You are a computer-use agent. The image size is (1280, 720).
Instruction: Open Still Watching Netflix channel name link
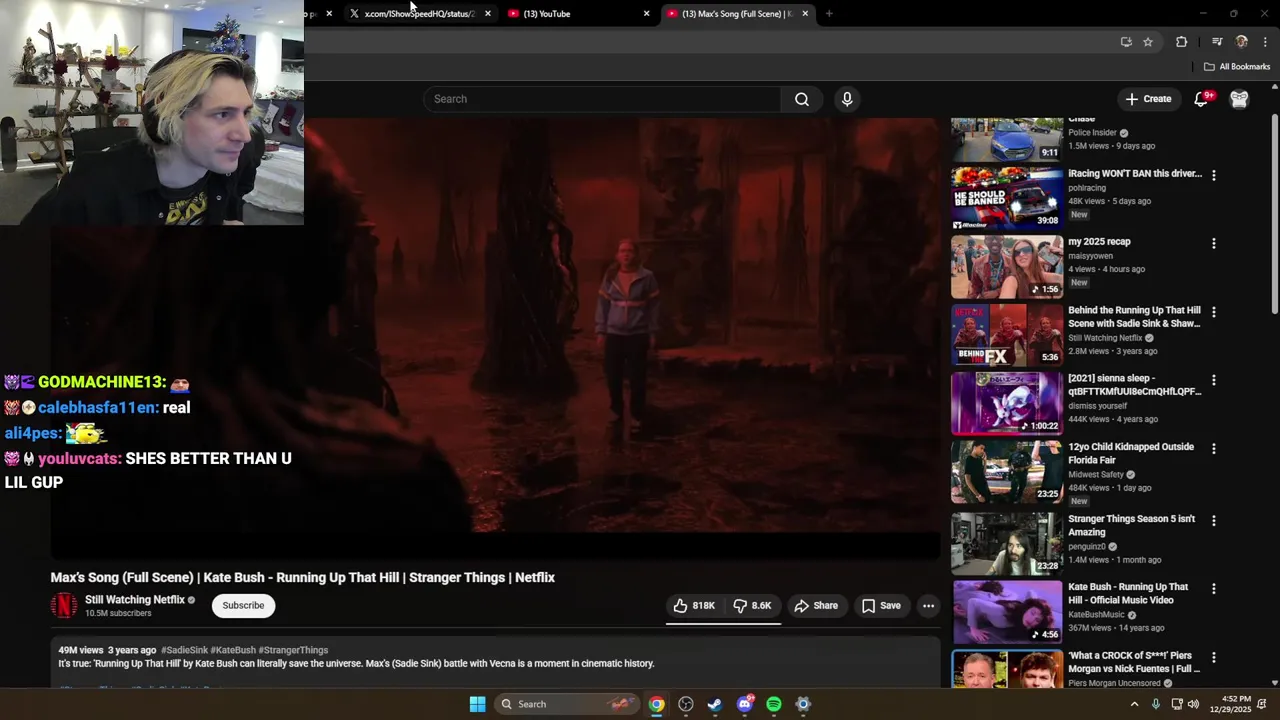(x=135, y=600)
